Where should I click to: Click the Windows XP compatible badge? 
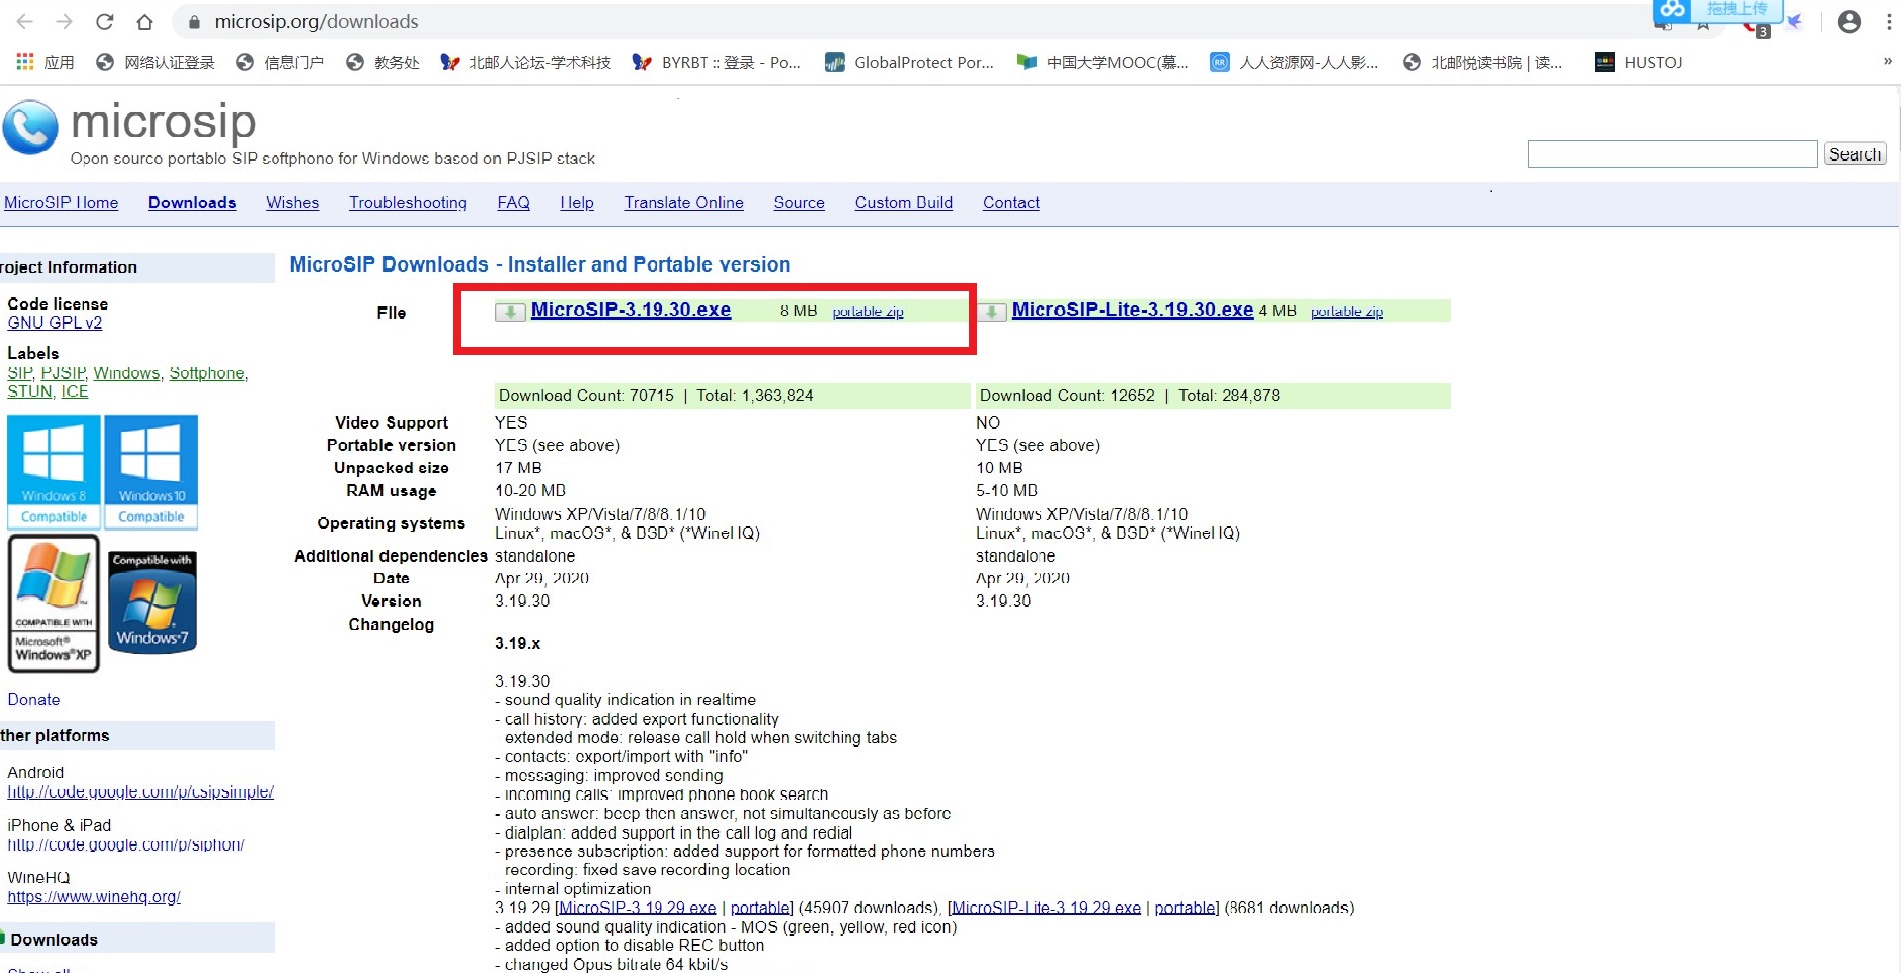coord(54,603)
